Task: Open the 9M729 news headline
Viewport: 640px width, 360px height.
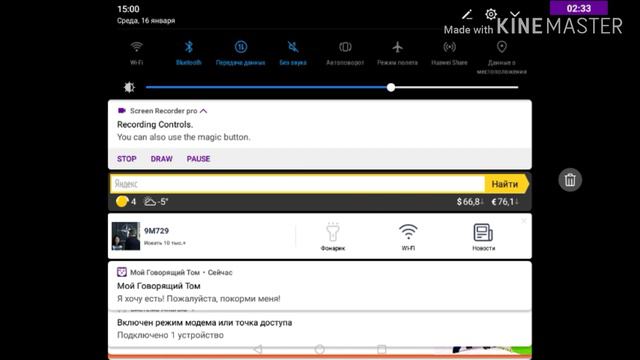Action: [x=156, y=231]
